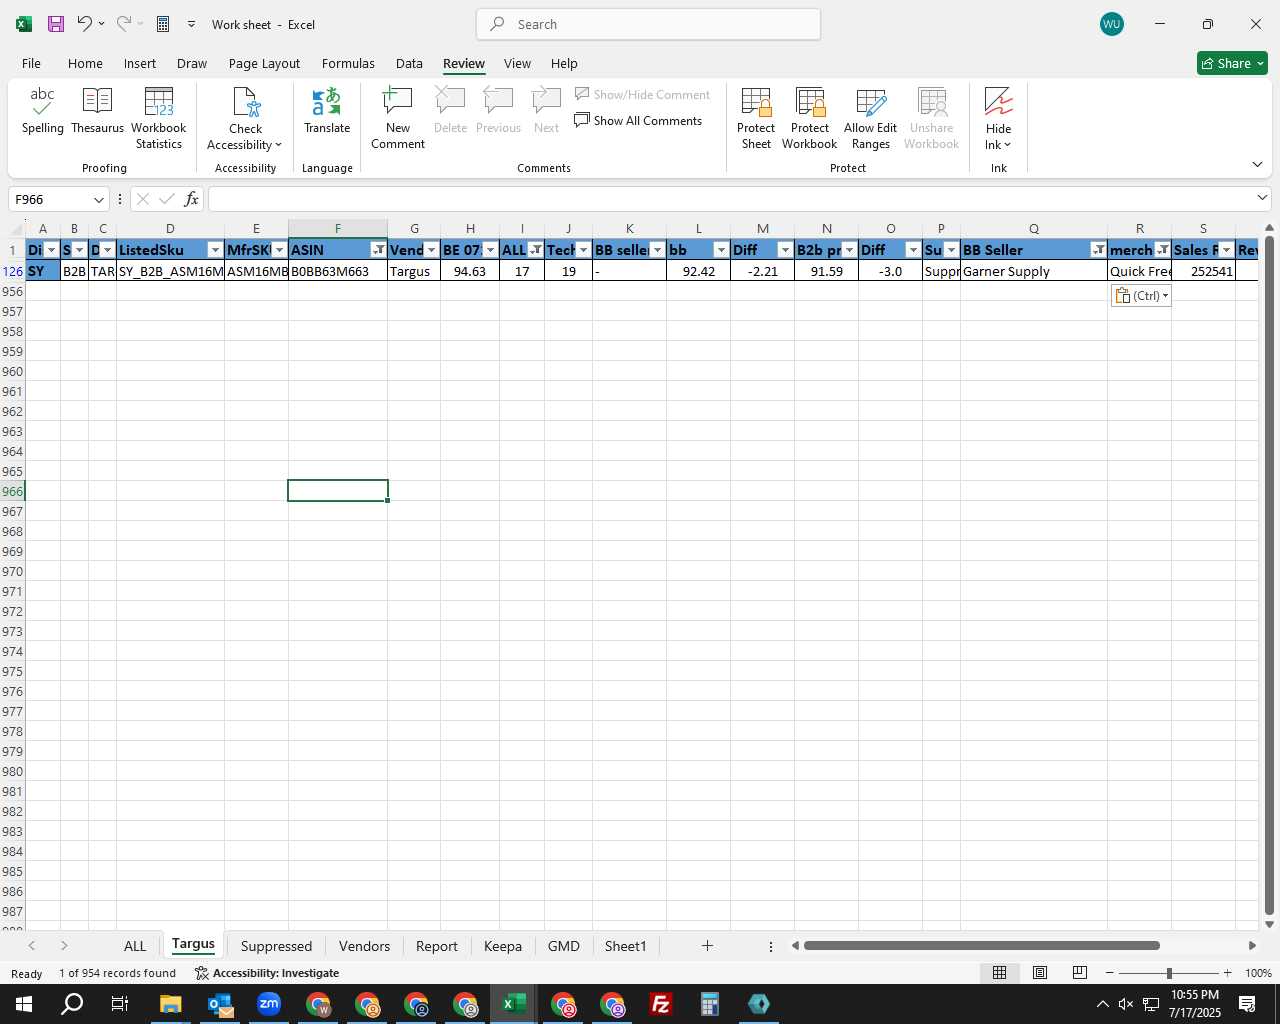Open calculator icon in Quick Access Toolbar
The image size is (1280, 1024).
pyautogui.click(x=163, y=24)
